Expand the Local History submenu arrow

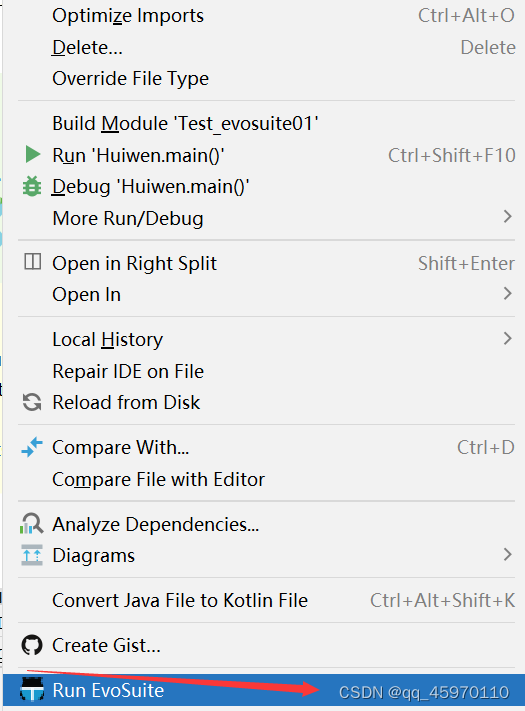tap(508, 338)
